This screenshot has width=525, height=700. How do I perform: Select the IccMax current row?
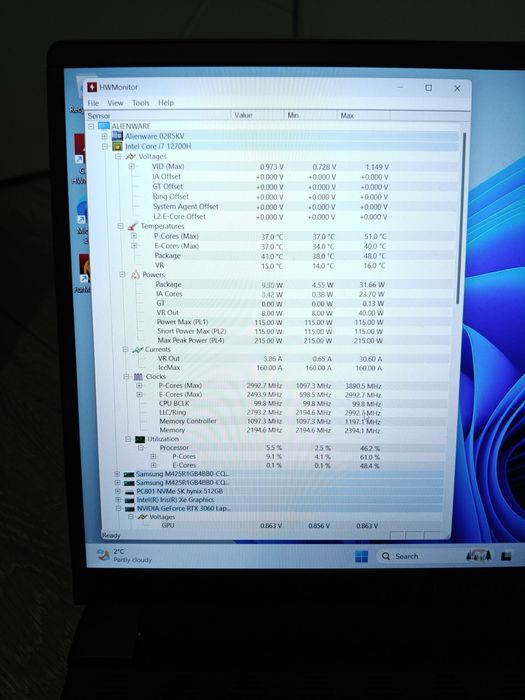(271, 367)
